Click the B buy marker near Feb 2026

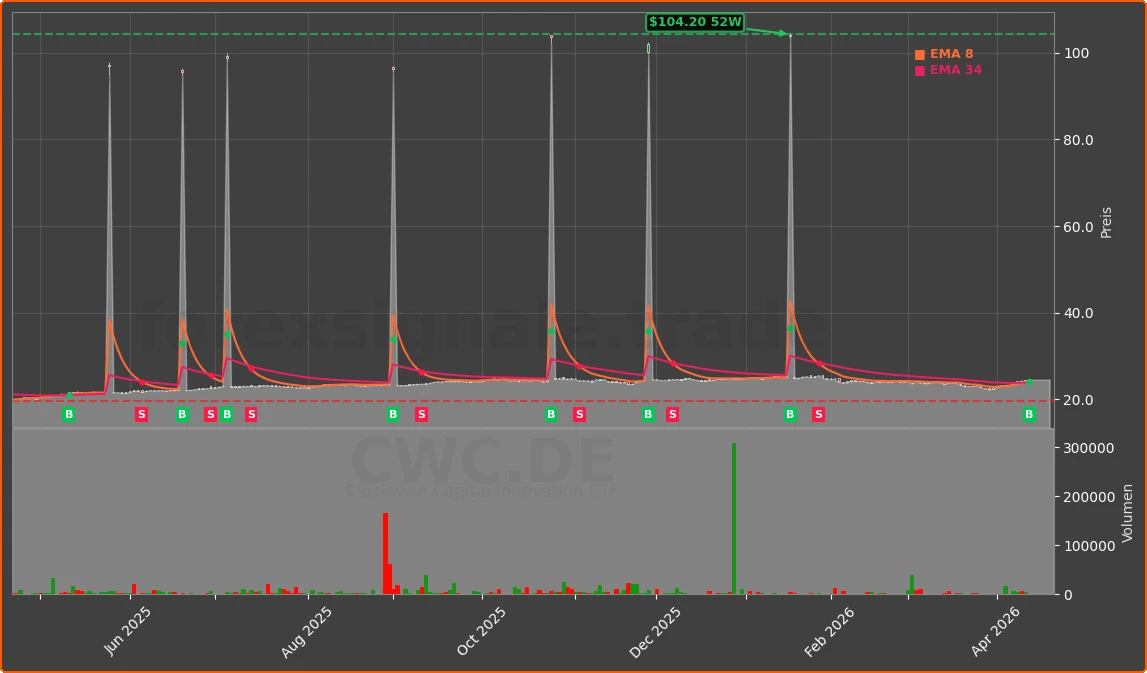[789, 414]
